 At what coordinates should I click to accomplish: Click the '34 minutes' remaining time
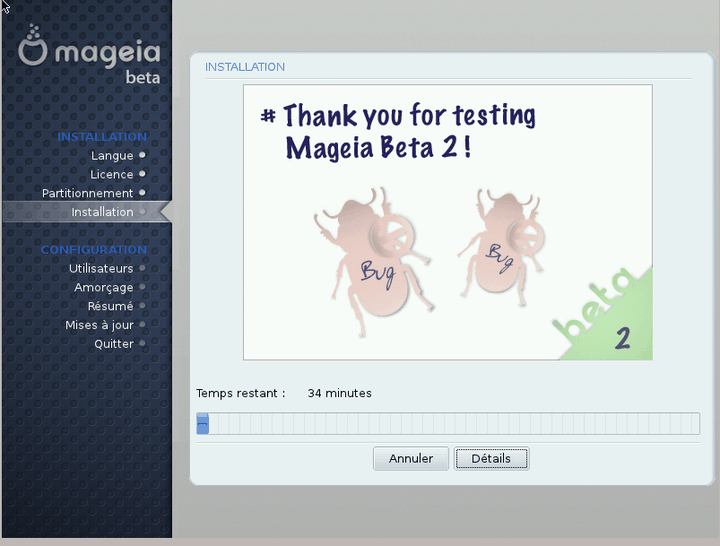click(x=339, y=393)
